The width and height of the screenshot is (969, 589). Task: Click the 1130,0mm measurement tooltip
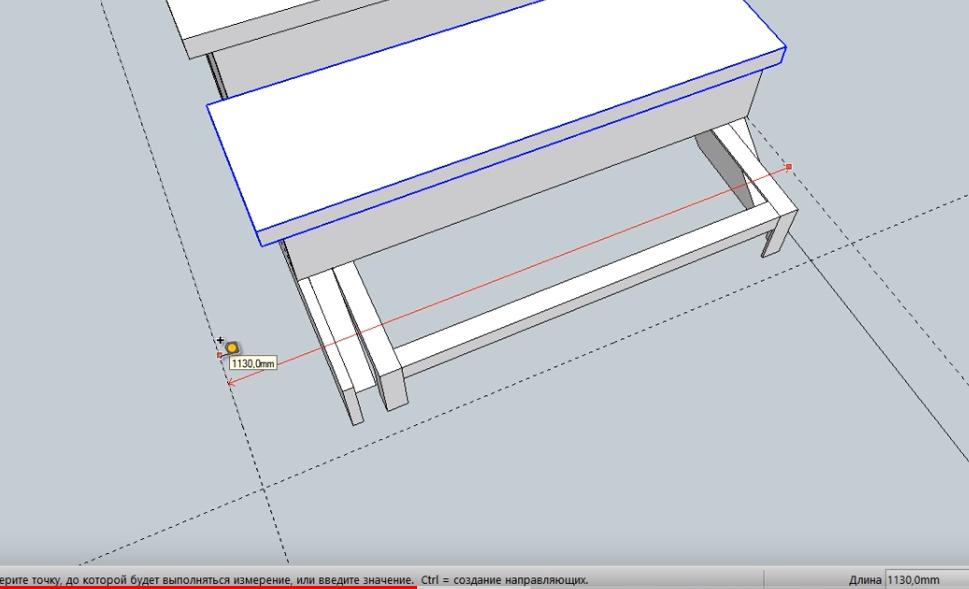[252, 364]
